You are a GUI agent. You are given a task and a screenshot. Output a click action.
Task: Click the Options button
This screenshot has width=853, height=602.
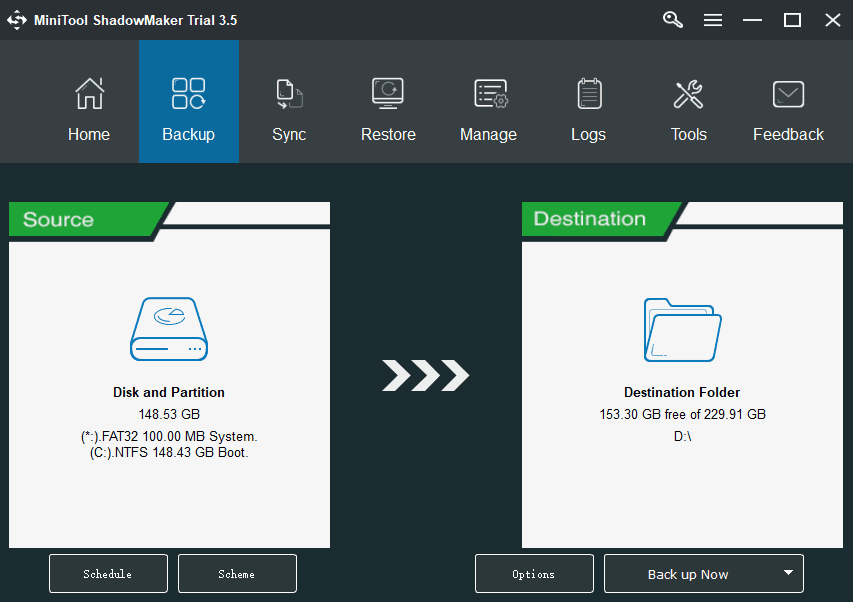[534, 574]
